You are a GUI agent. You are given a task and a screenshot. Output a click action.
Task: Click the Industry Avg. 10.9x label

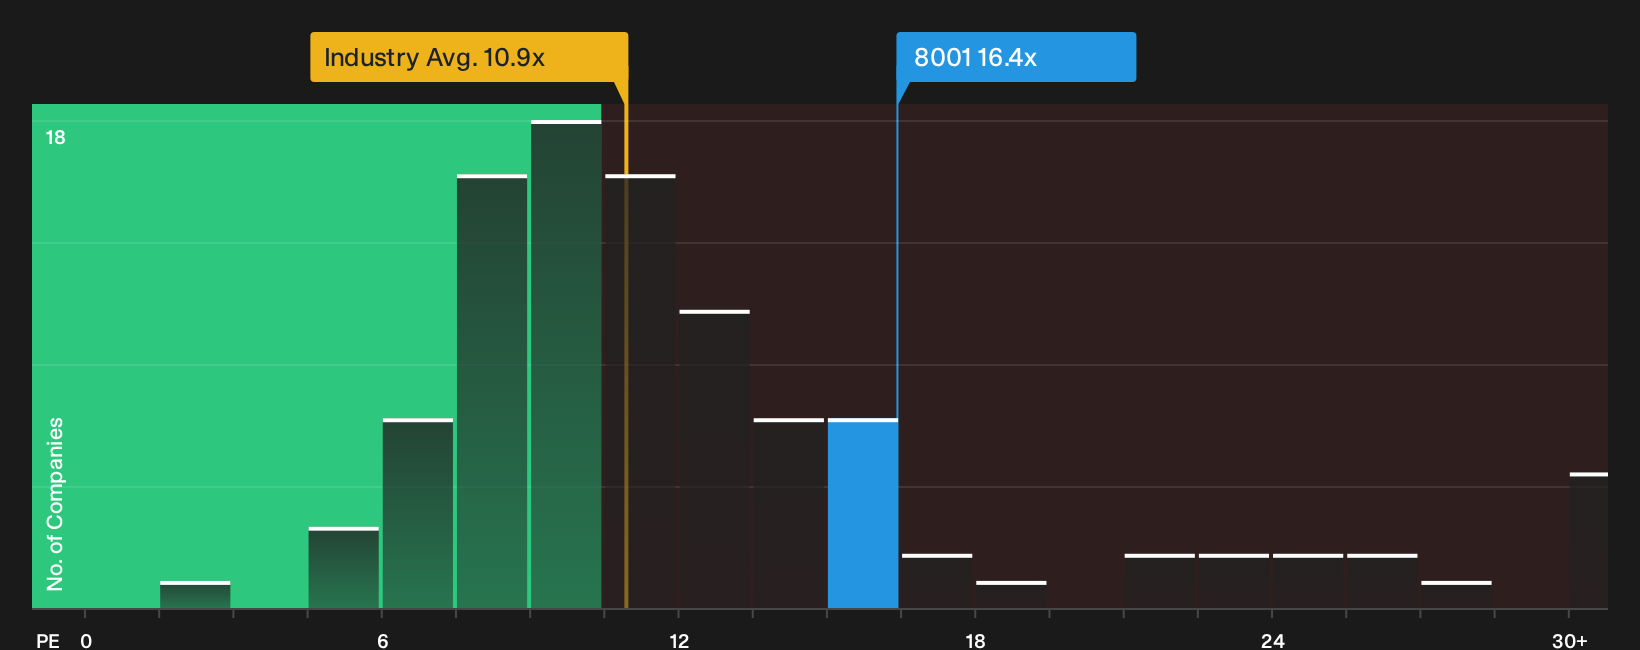pos(469,57)
